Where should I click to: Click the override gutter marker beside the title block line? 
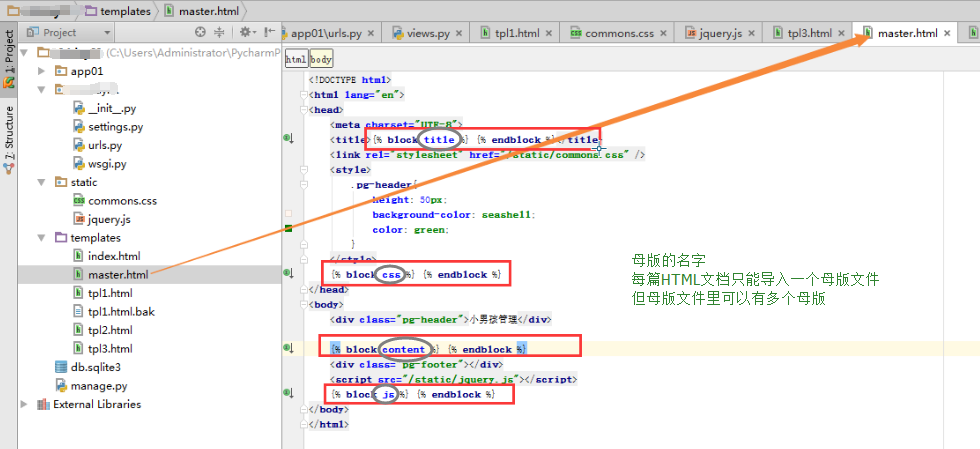288,139
